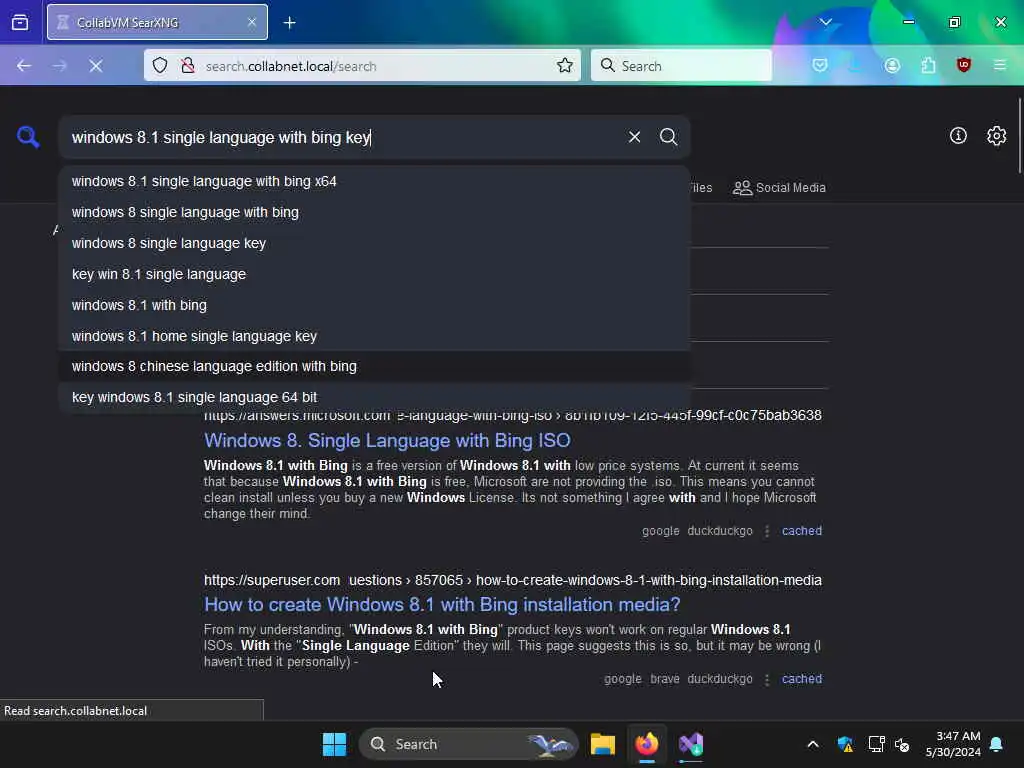Choose suggestion 'windows 8 single language with bing'
The width and height of the screenshot is (1024, 768).
pos(374,212)
